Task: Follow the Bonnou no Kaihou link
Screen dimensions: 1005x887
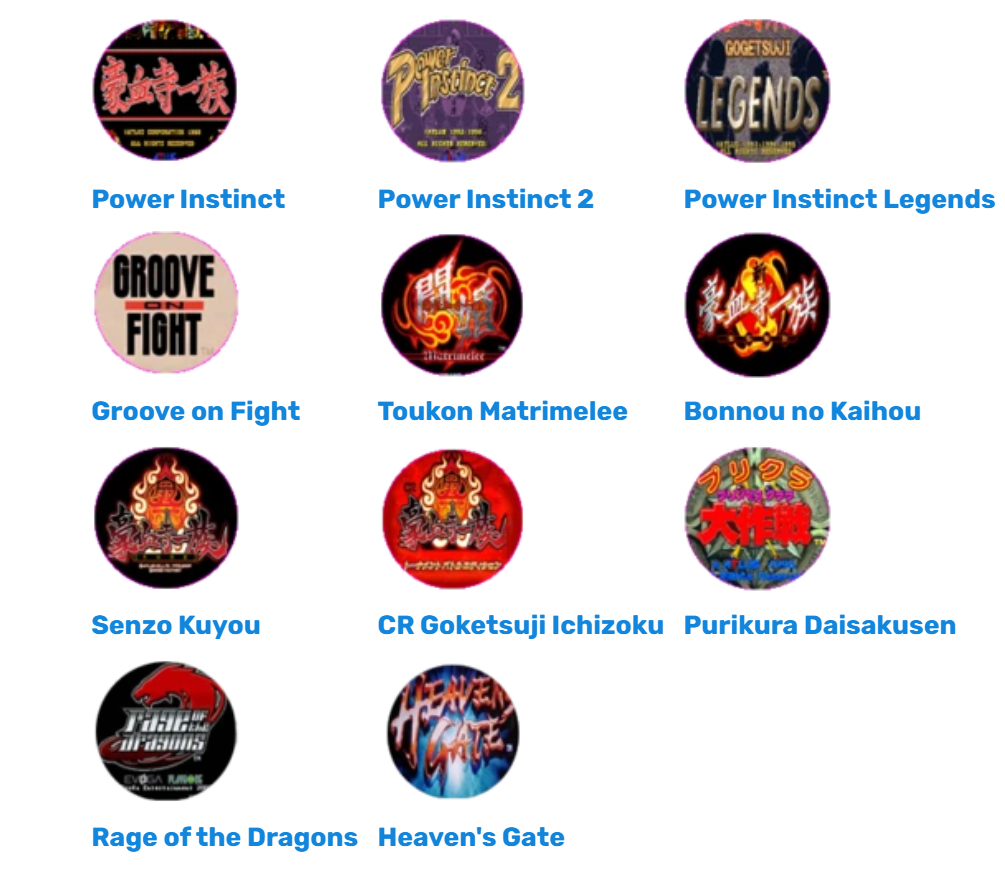Action: 802,411
